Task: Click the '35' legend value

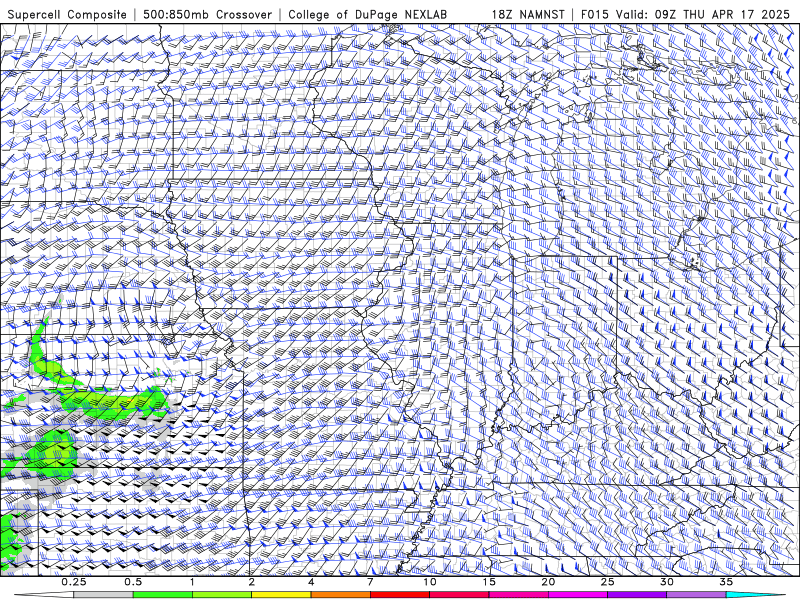Action: click(726, 582)
